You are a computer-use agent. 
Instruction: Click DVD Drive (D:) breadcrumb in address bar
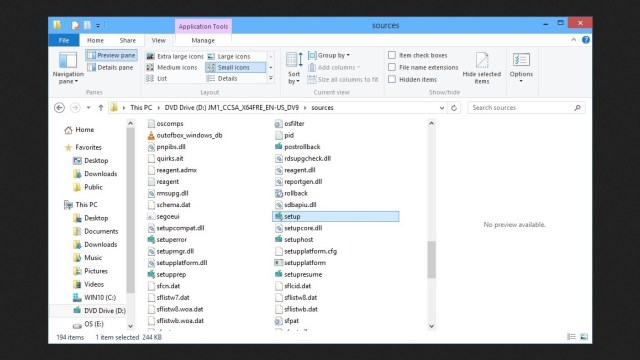[x=231, y=108]
